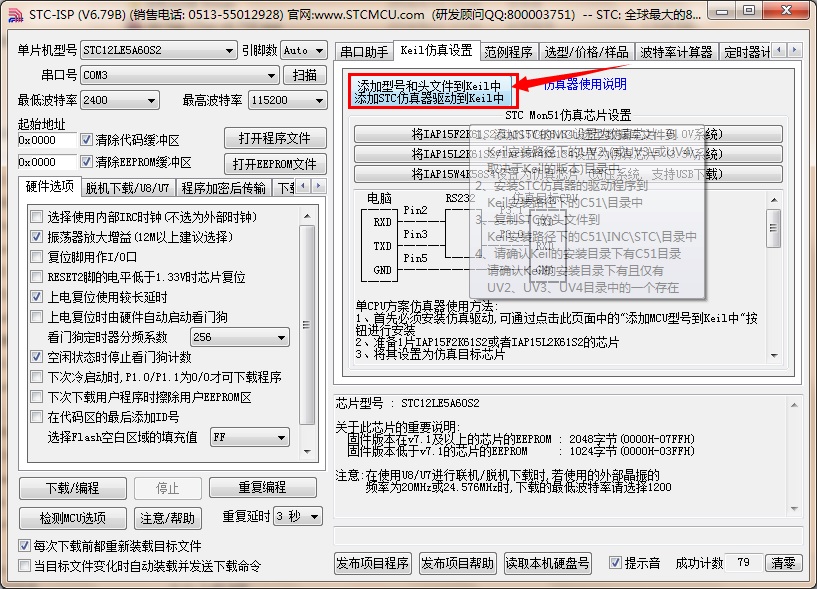Viewport: 817px width, 589px height.
Task: Click 将IAP15L2K61S2 set as simulator chip button
Action: [568, 154]
